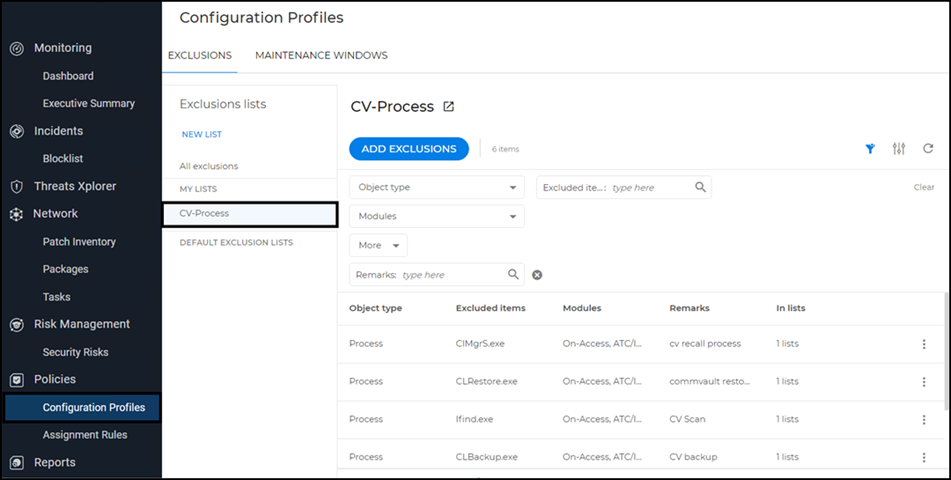Click the Remarks search magnifier icon
Viewport: 951px width, 480px height.
click(513, 274)
